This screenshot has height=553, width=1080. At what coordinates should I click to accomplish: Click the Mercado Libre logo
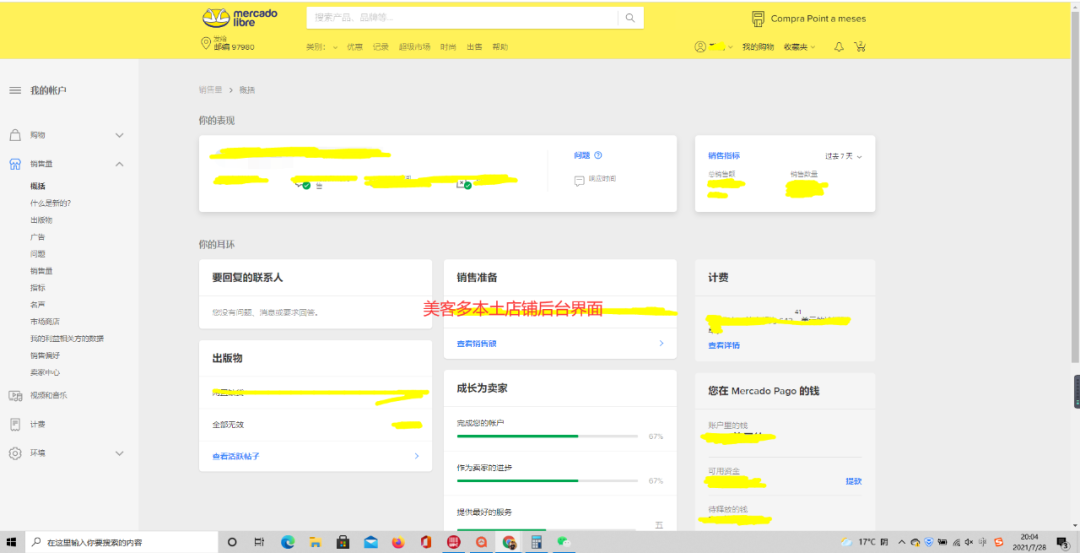tap(240, 17)
